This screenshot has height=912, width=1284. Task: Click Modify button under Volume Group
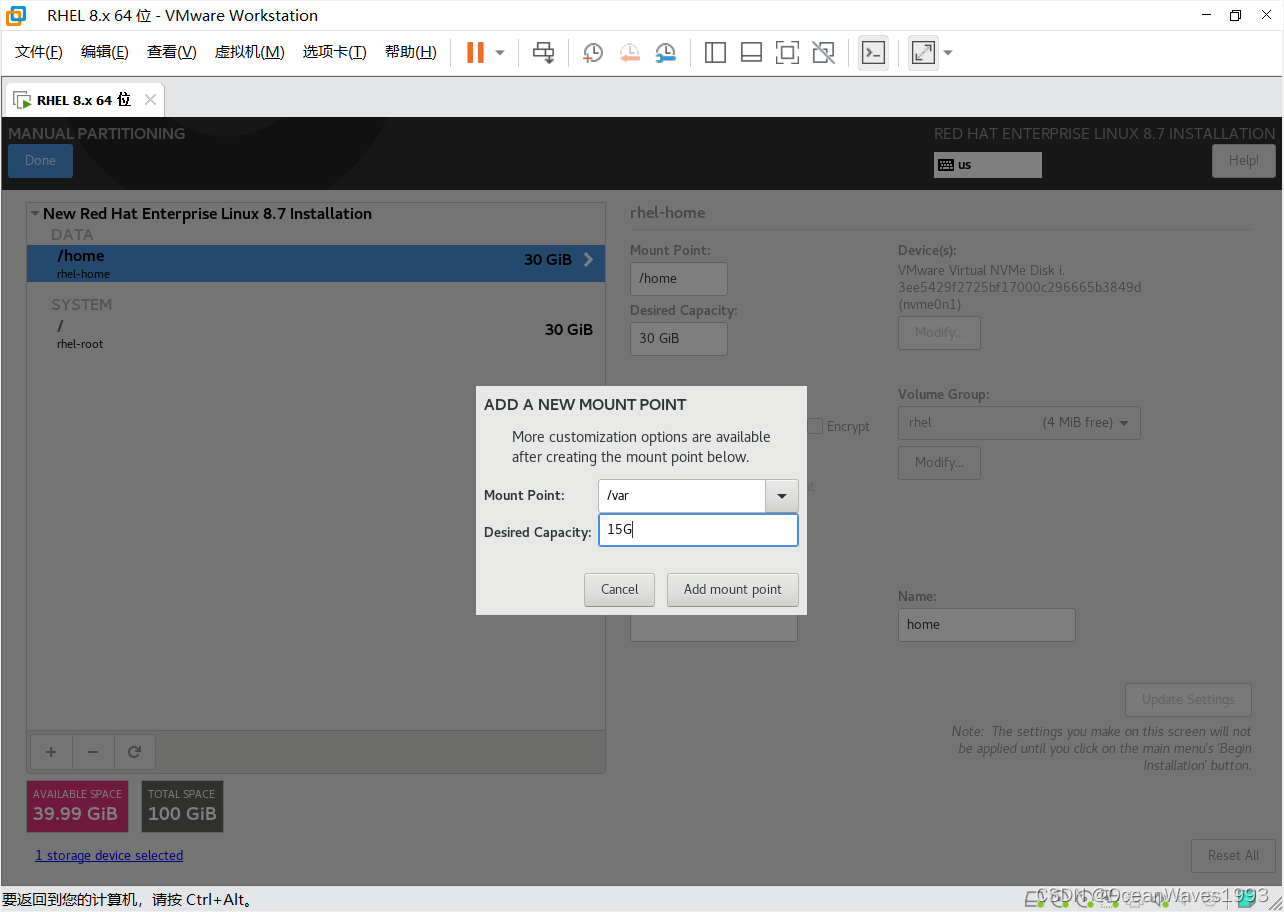939,463
